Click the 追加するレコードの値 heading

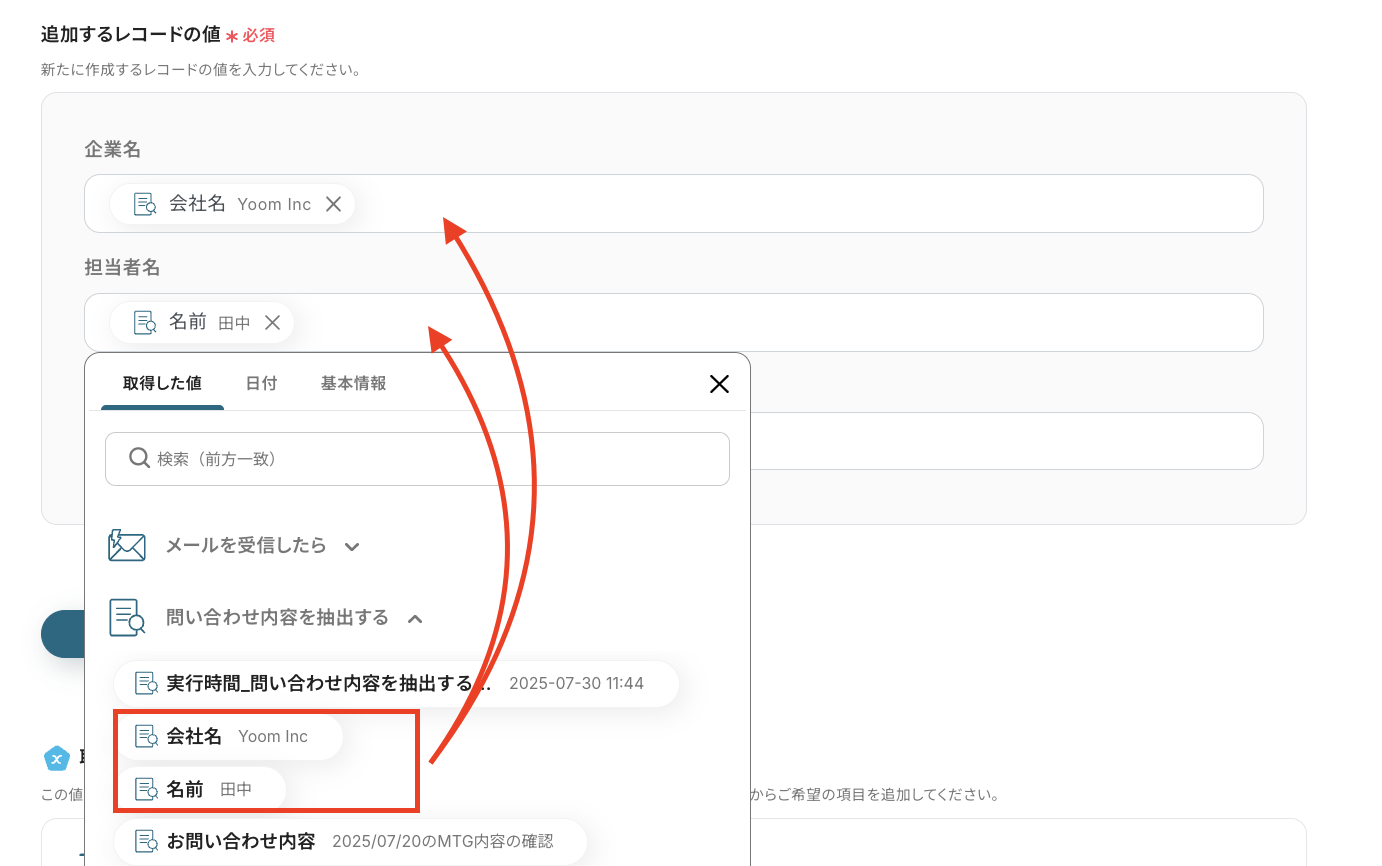(130, 34)
